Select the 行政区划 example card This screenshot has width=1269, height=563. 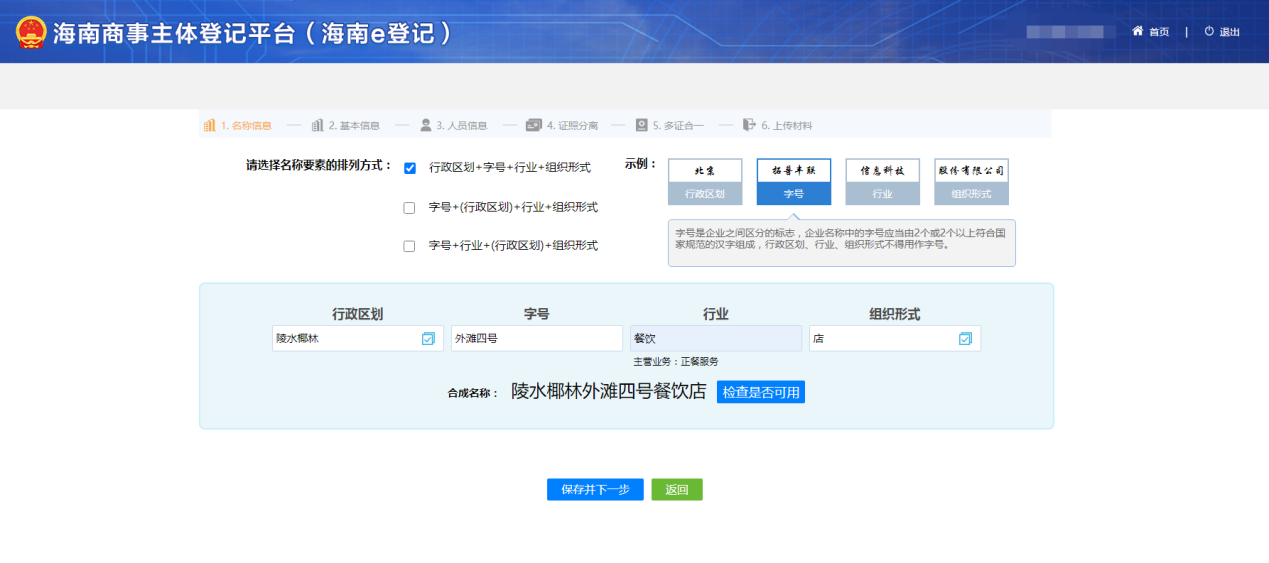click(x=705, y=182)
